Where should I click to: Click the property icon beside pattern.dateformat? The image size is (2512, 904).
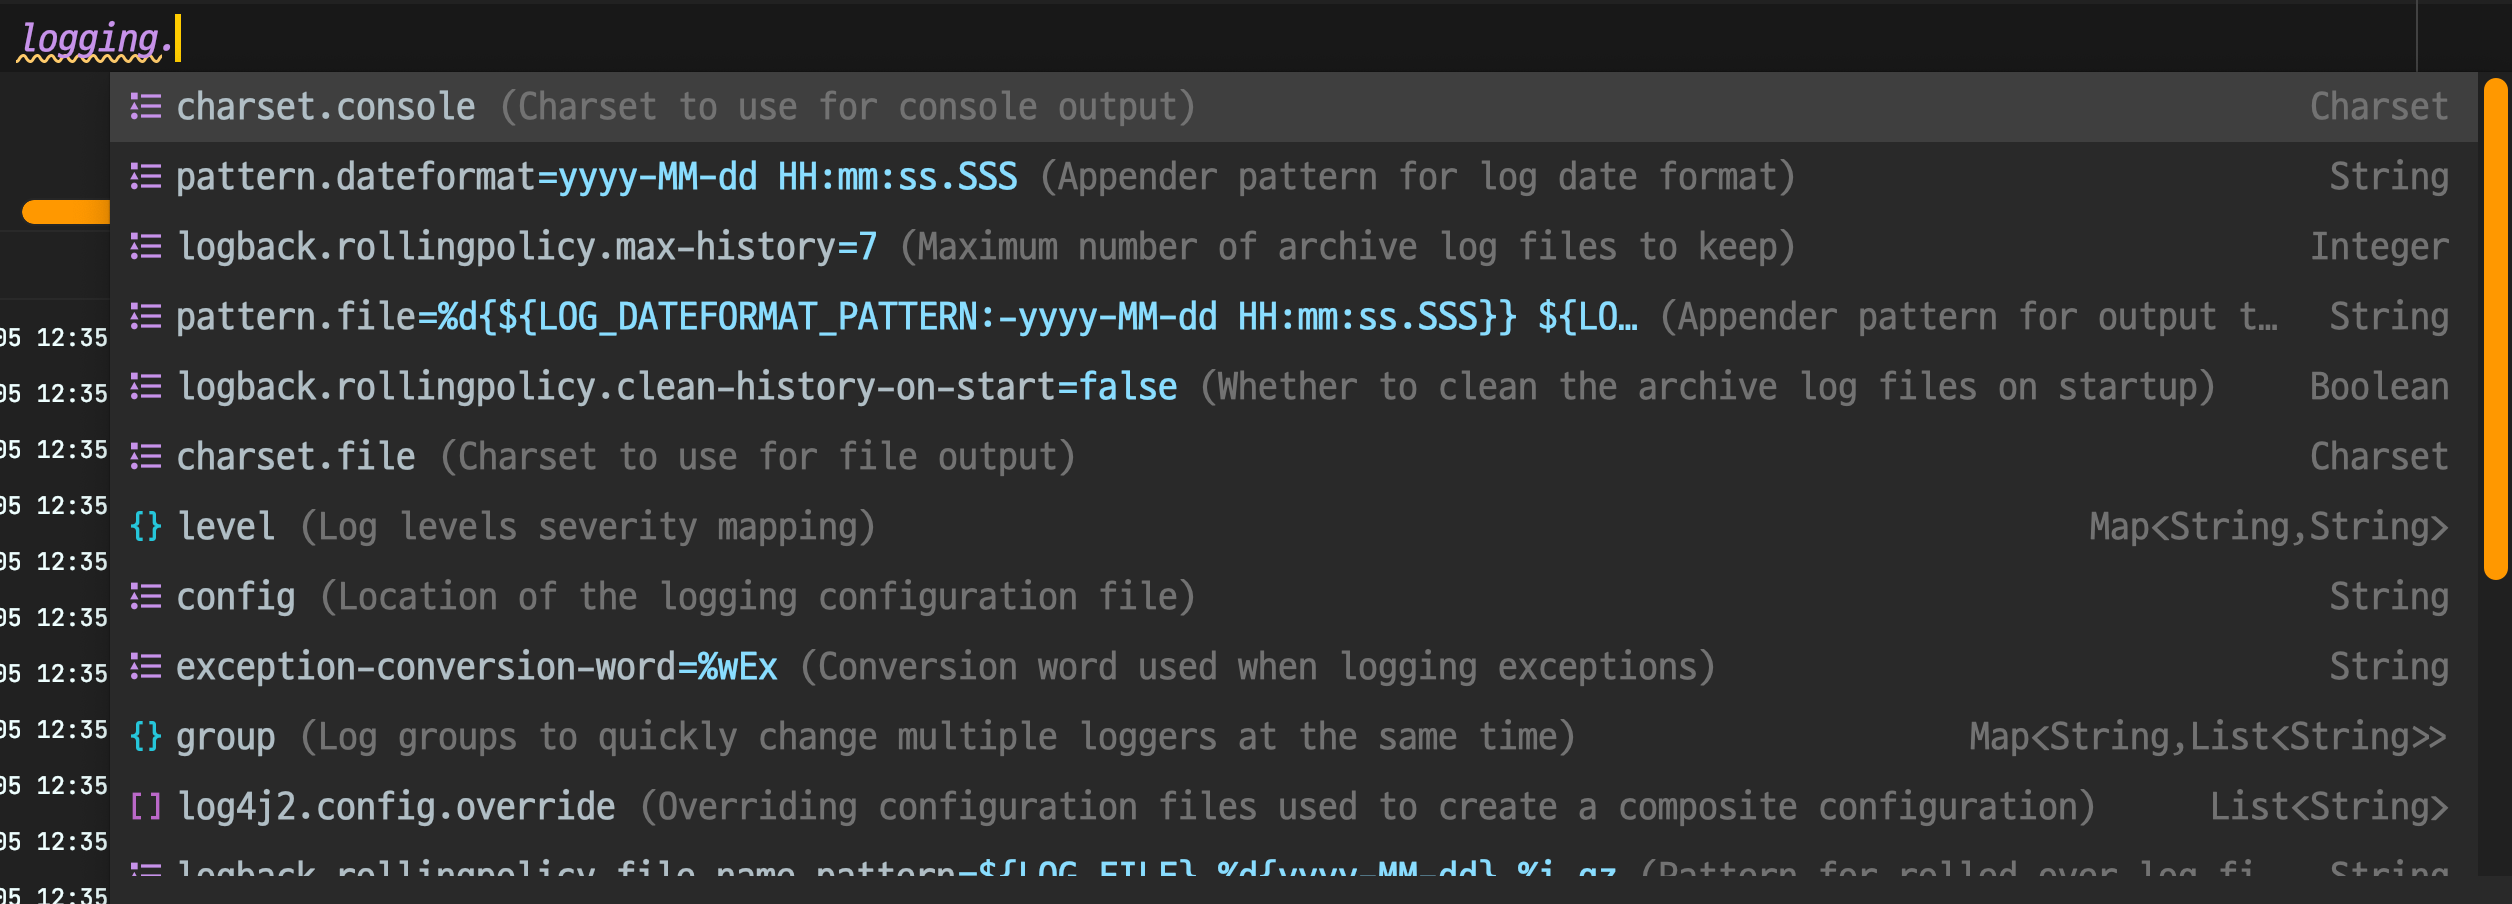tap(146, 176)
